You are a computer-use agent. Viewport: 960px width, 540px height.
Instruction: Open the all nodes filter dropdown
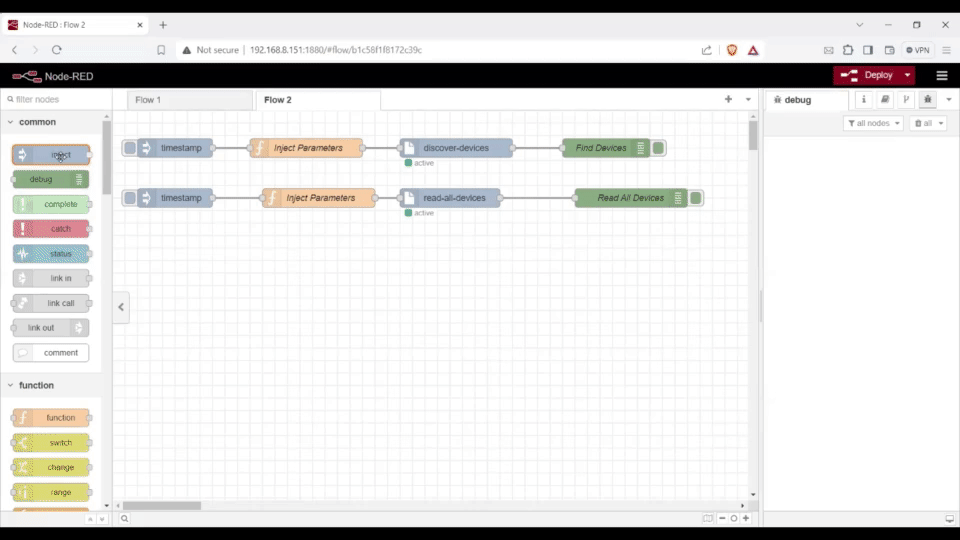(873, 123)
